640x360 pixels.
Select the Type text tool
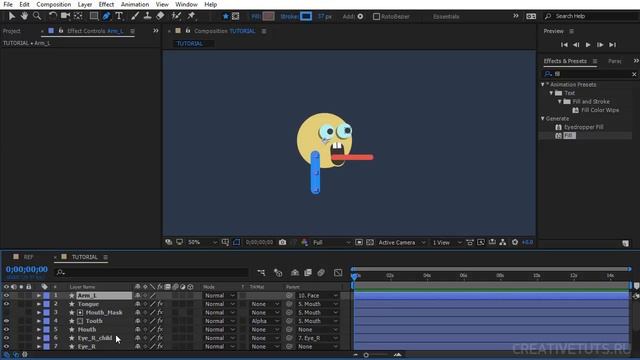119,16
